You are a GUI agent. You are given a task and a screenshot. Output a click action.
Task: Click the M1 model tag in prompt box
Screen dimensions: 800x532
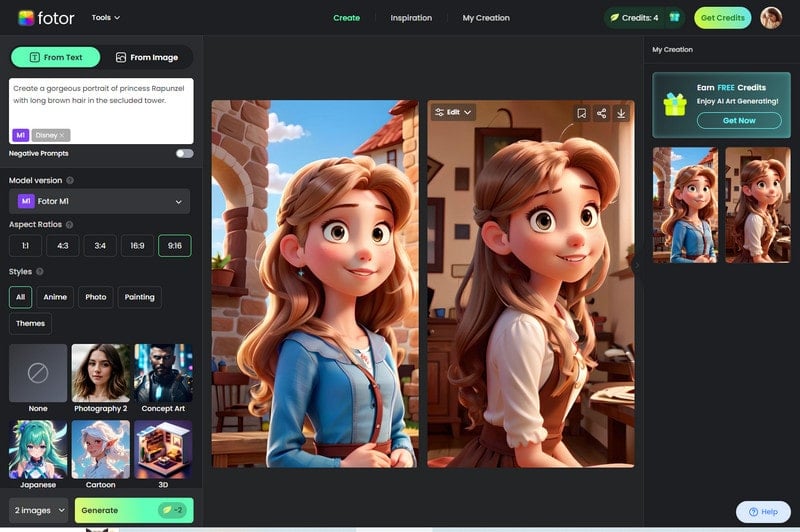click(x=20, y=135)
